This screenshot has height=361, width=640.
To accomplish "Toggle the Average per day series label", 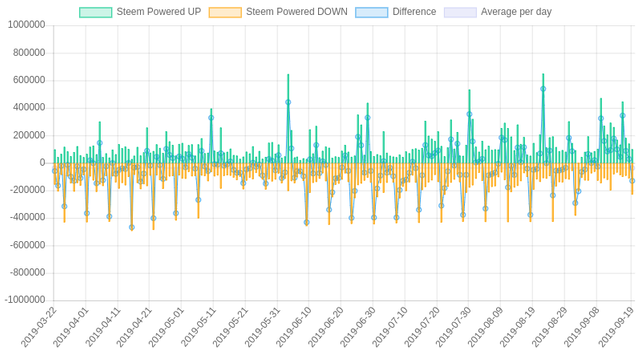I will pos(516,12).
